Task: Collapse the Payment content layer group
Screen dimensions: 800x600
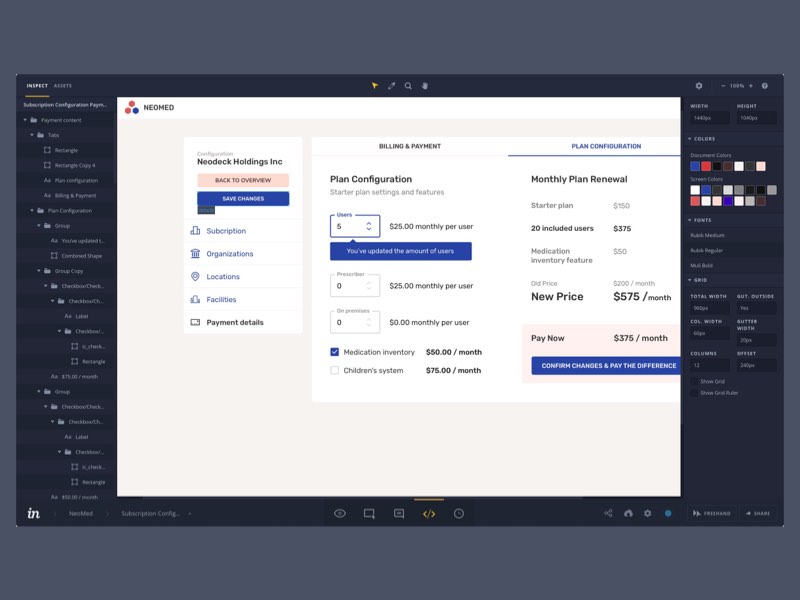Action: 25,120
